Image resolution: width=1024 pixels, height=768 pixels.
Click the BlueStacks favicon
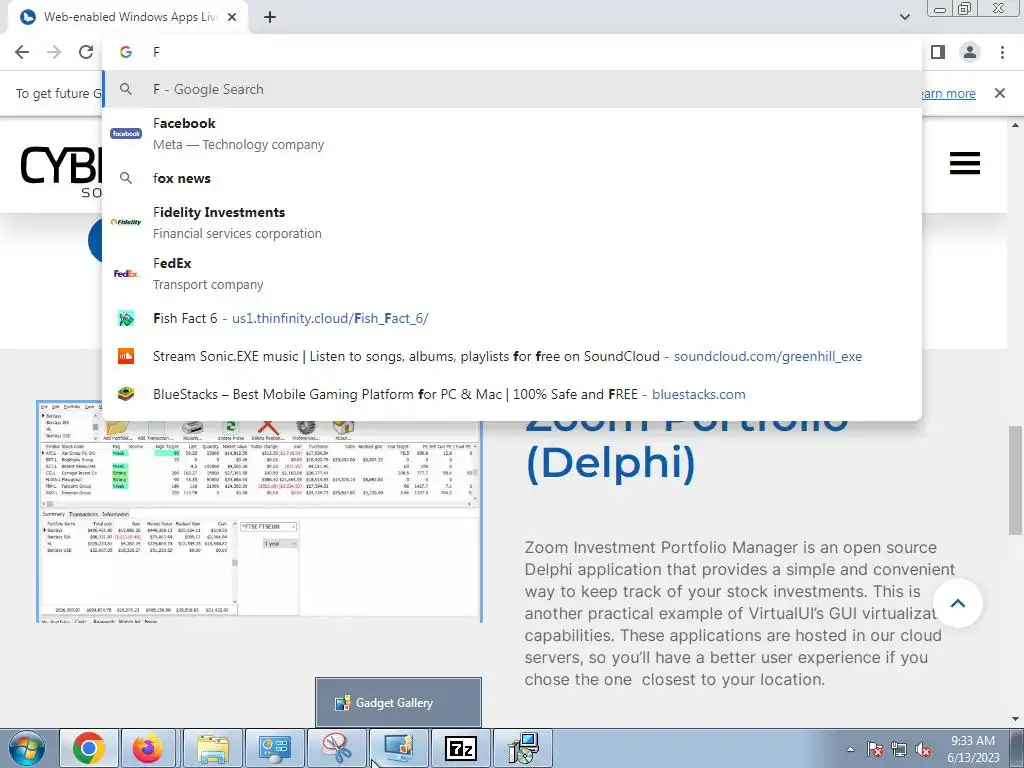pos(126,394)
